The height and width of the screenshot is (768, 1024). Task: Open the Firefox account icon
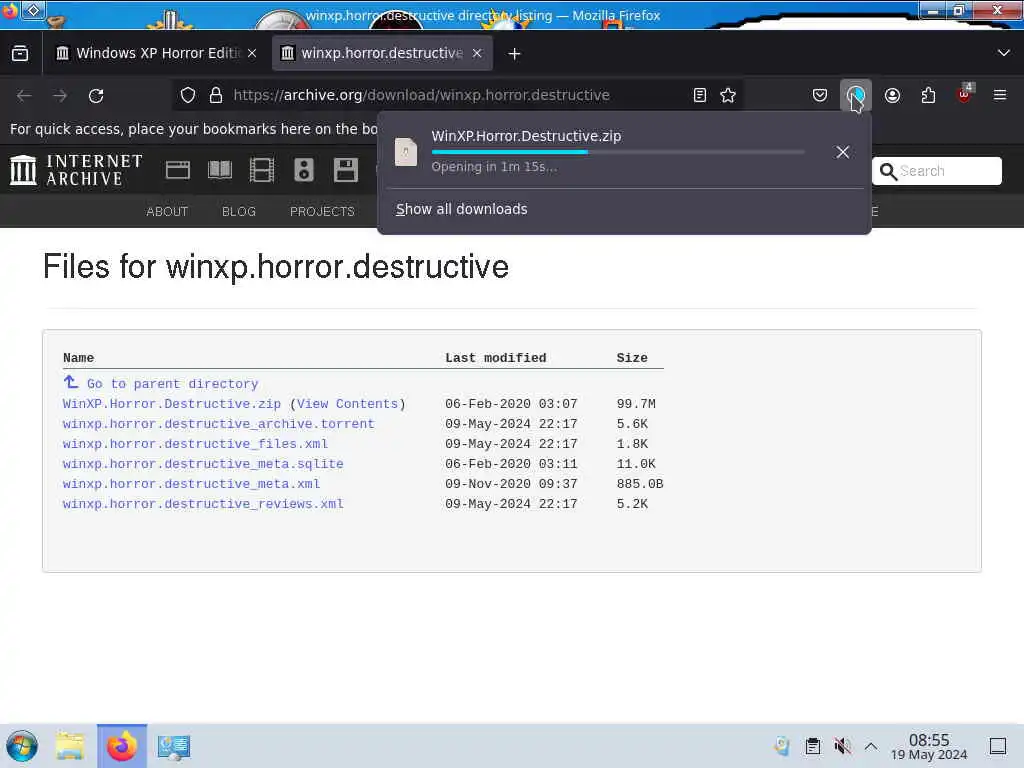click(x=892, y=95)
